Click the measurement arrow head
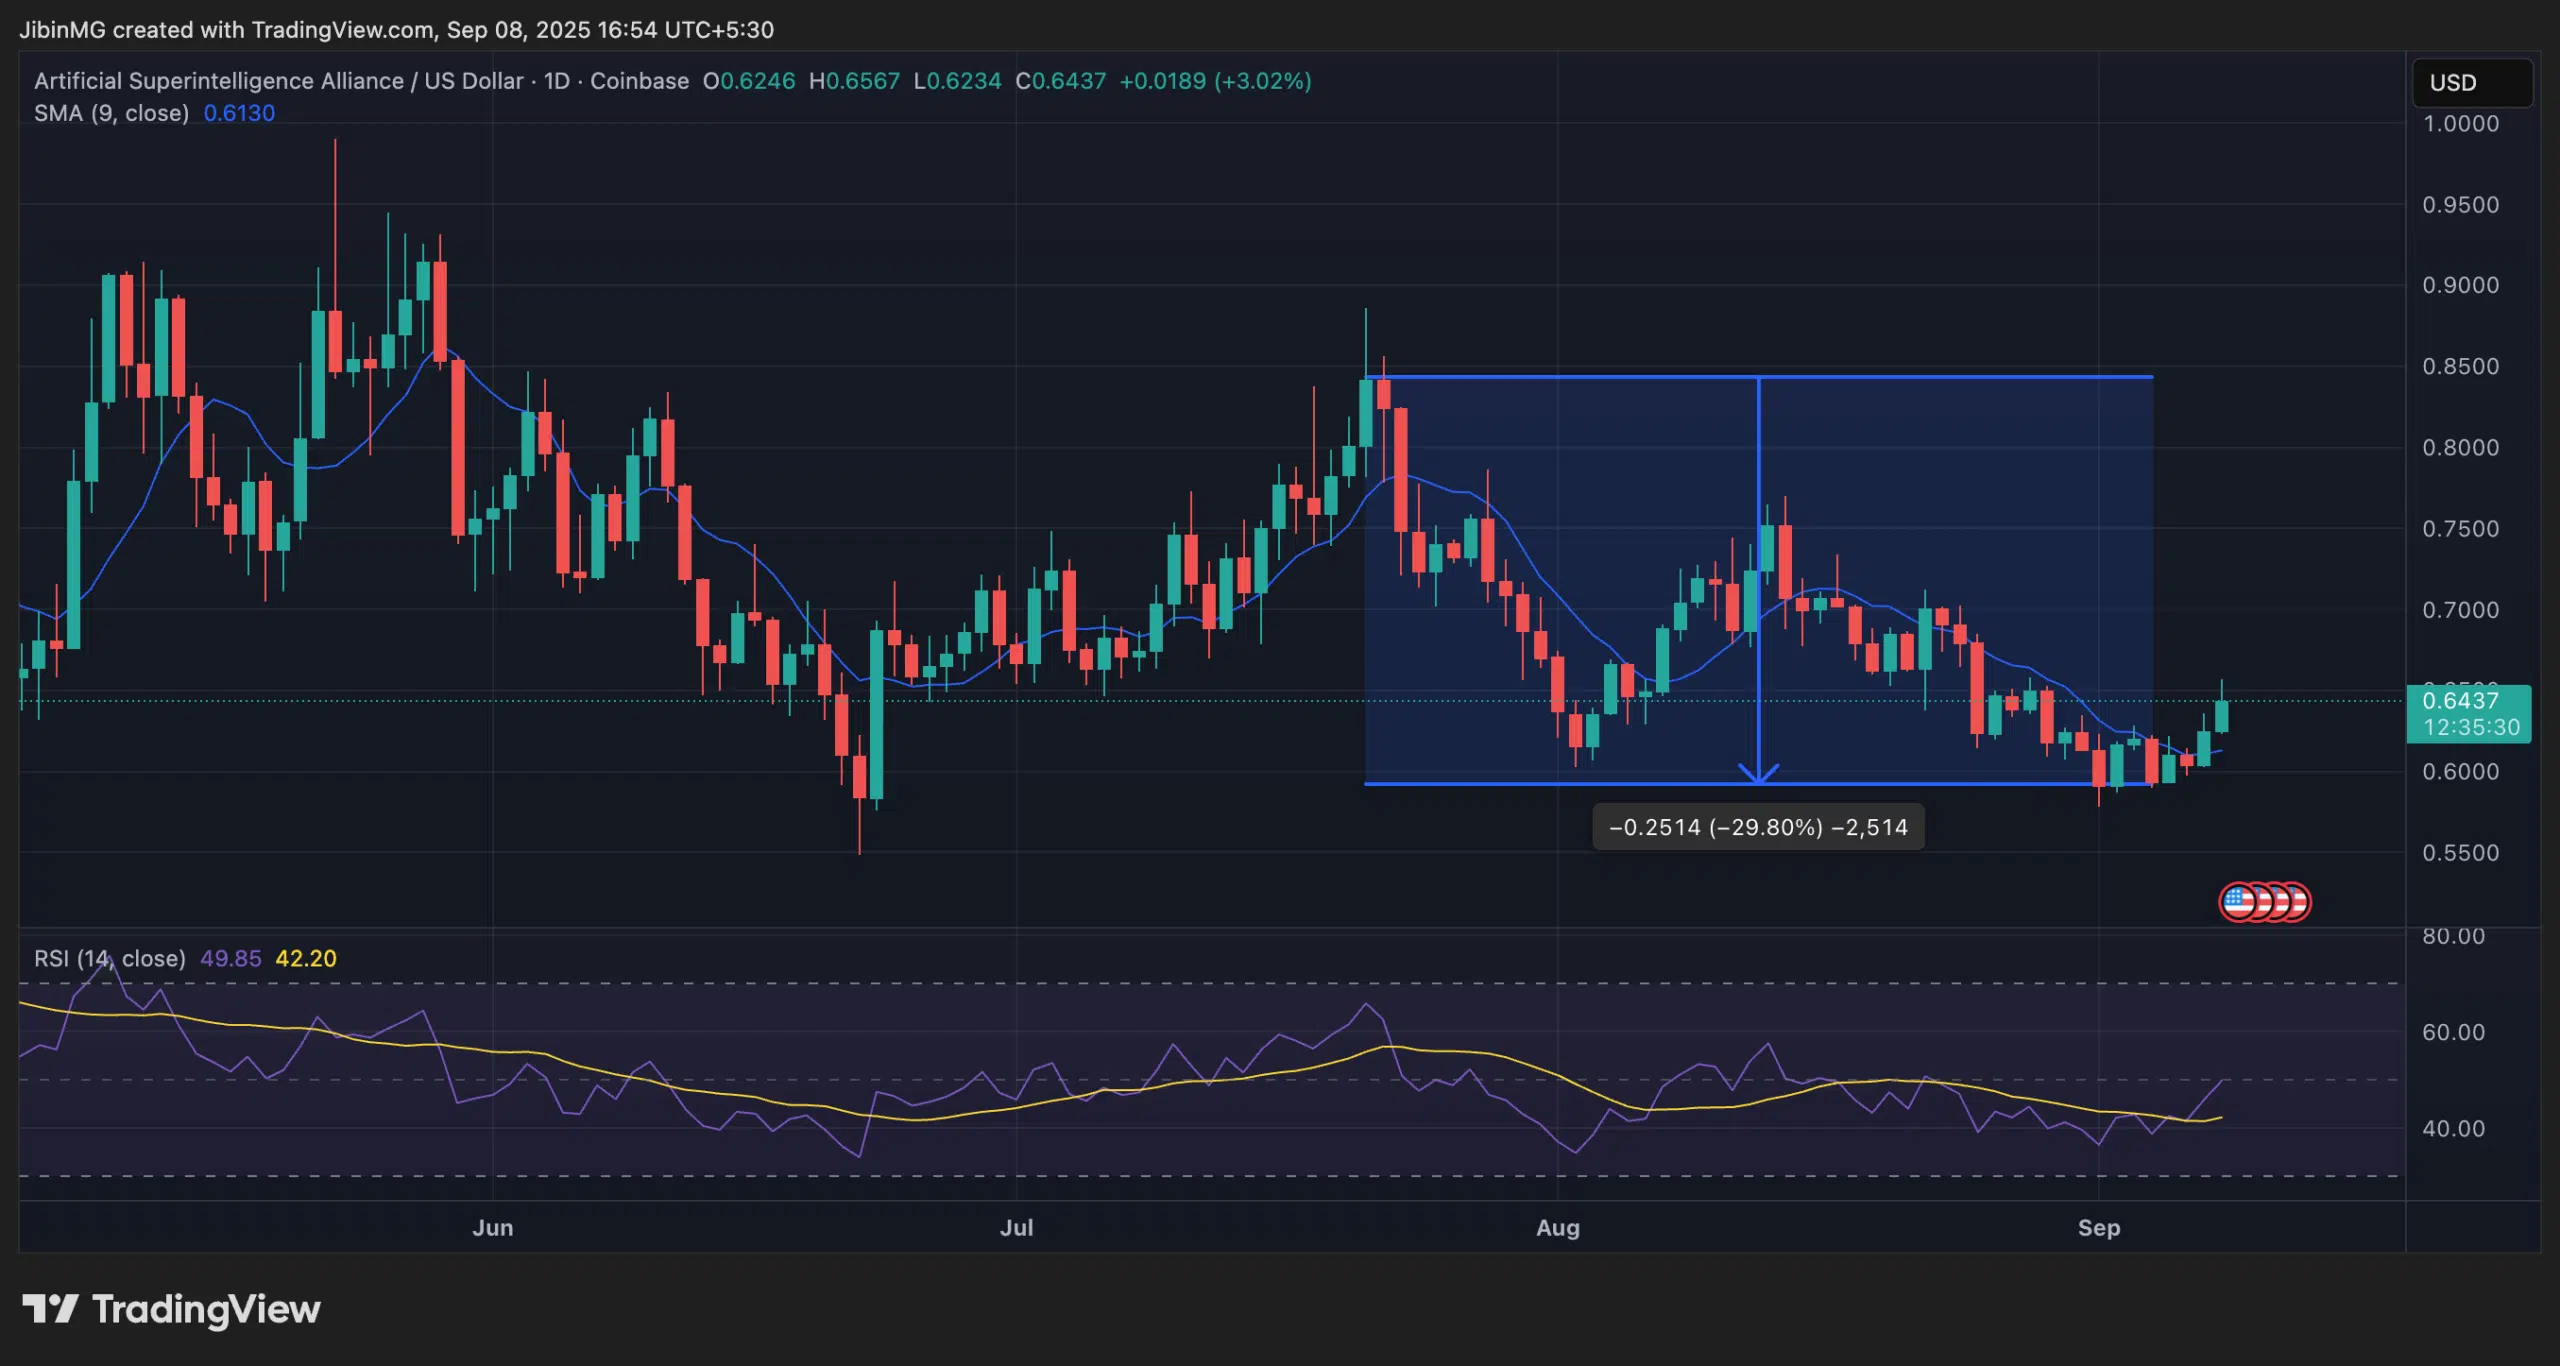Viewport: 2560px width, 1366px height. coord(1758,773)
